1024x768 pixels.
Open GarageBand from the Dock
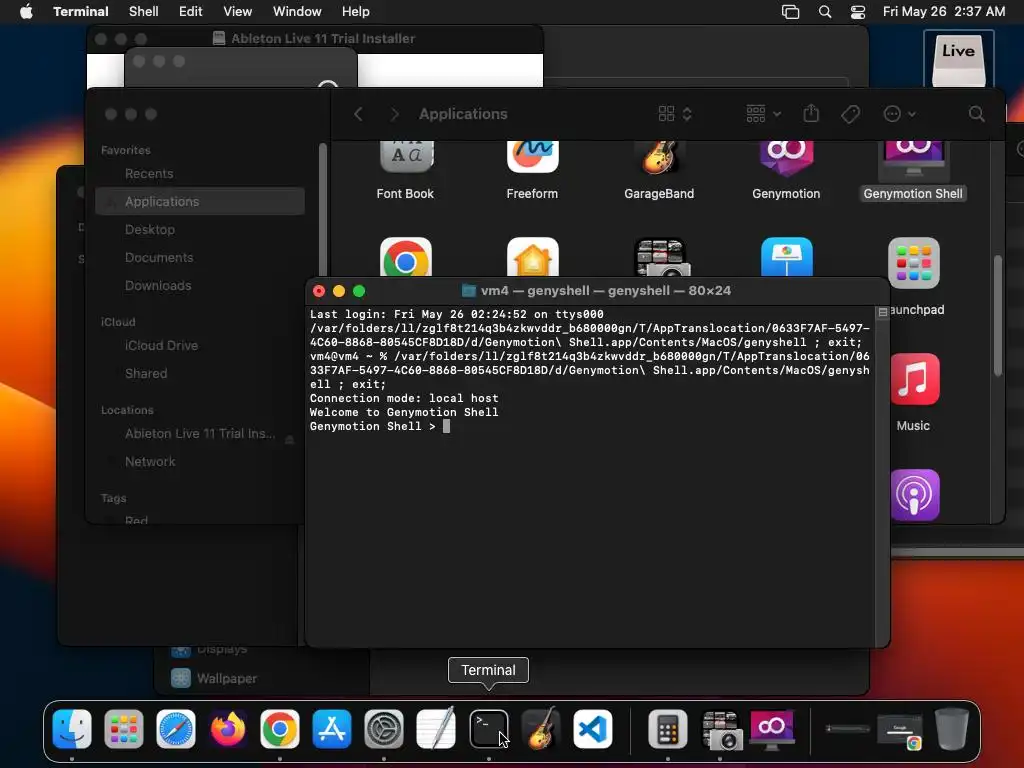(x=541, y=729)
